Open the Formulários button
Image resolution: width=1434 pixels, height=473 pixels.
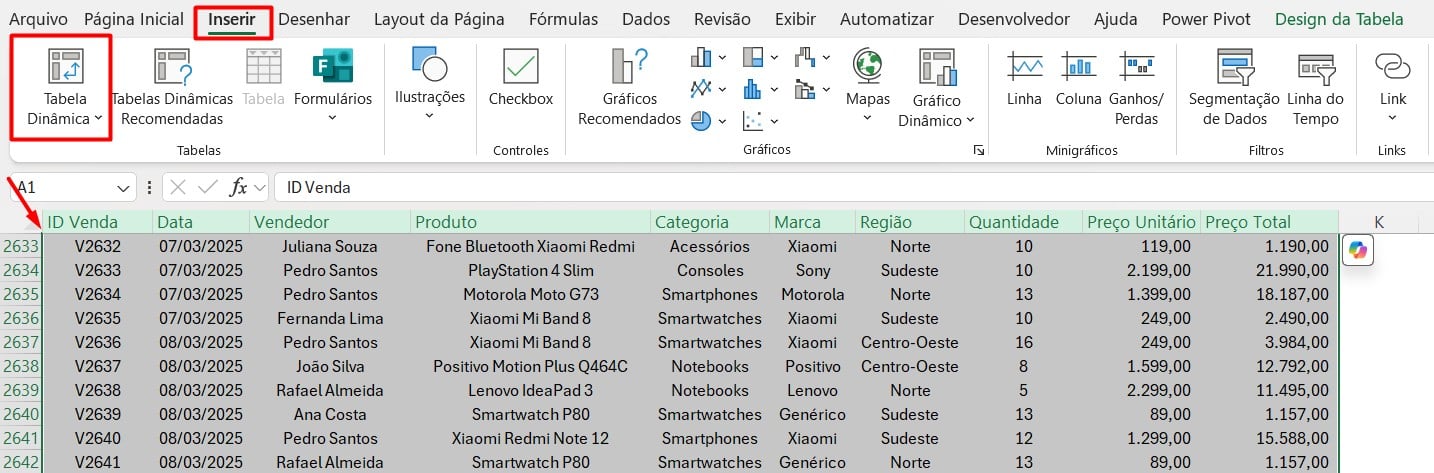pyautogui.click(x=333, y=88)
